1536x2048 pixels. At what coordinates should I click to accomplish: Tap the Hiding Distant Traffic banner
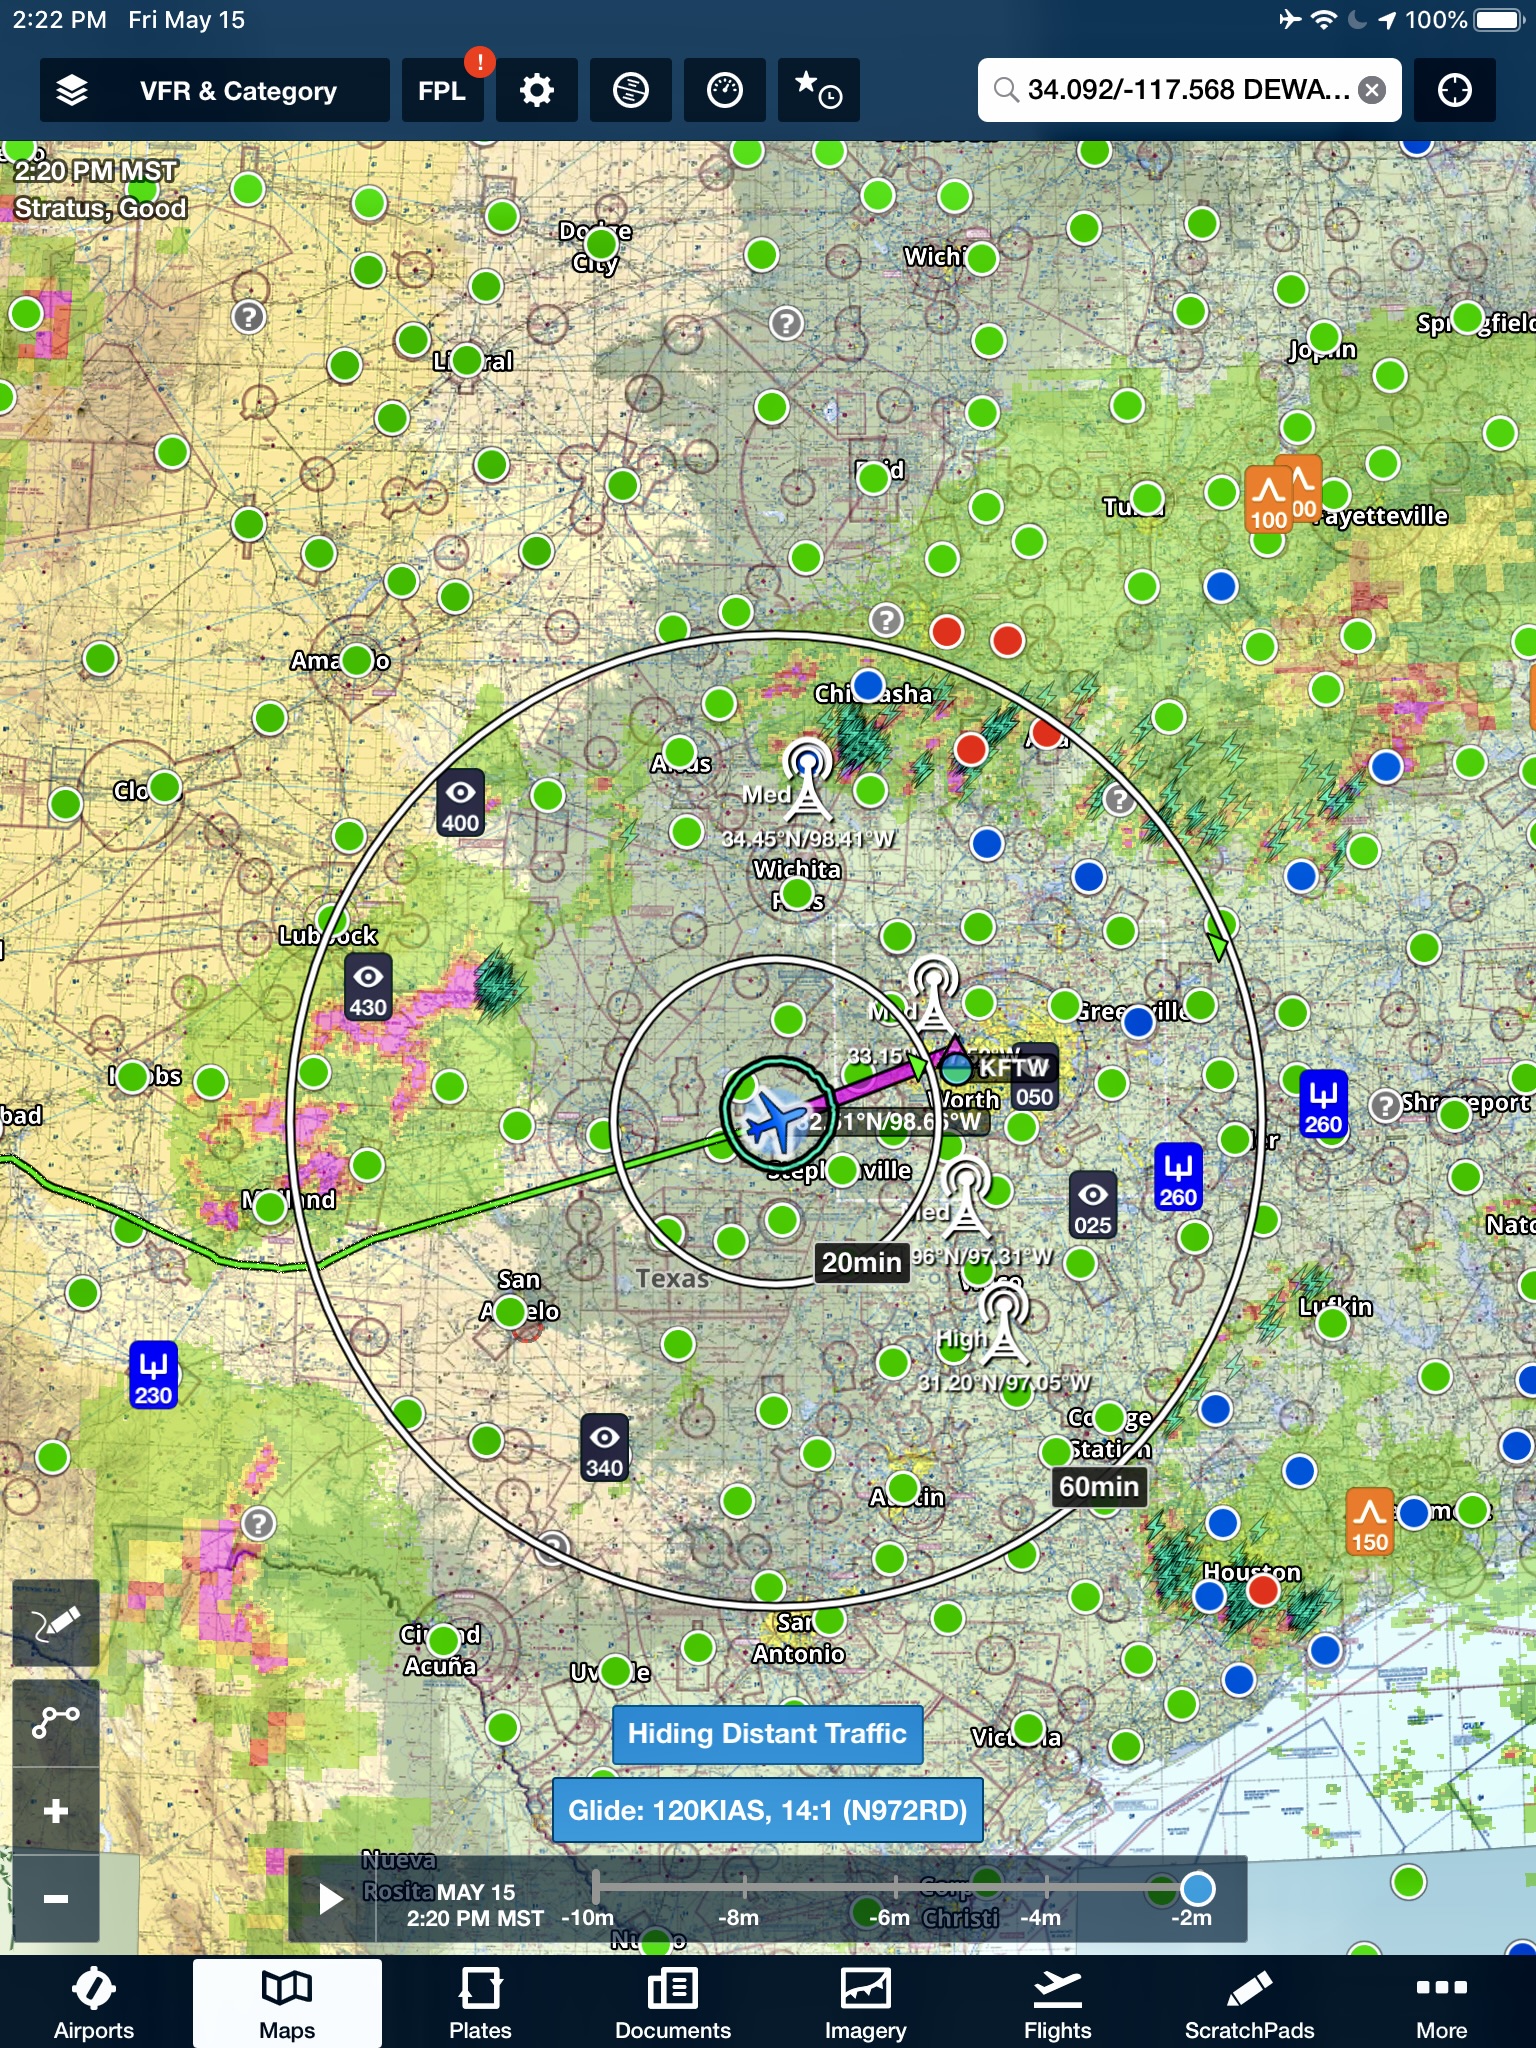pos(767,1734)
